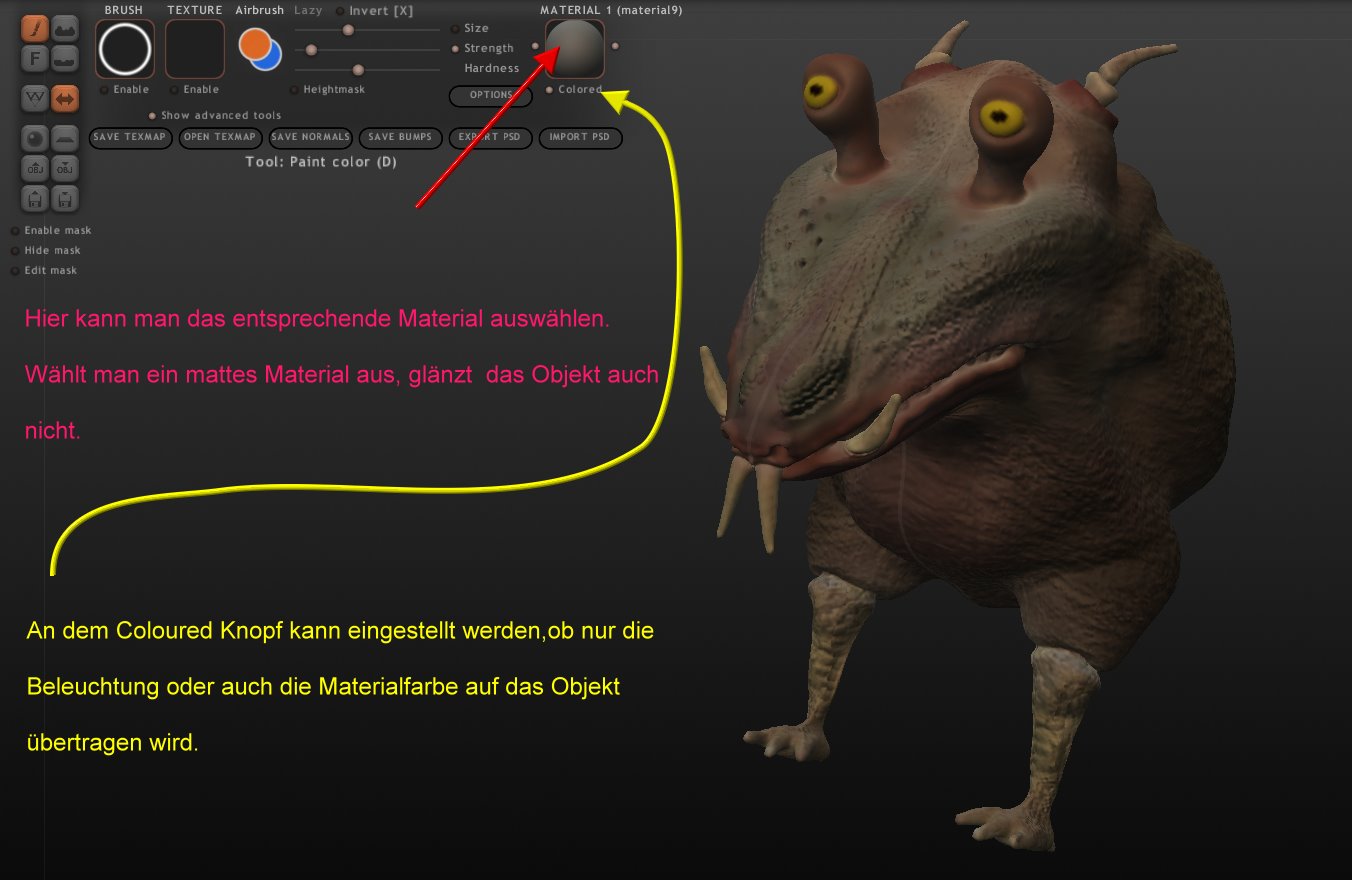Turn on Enable mask

coord(15,231)
